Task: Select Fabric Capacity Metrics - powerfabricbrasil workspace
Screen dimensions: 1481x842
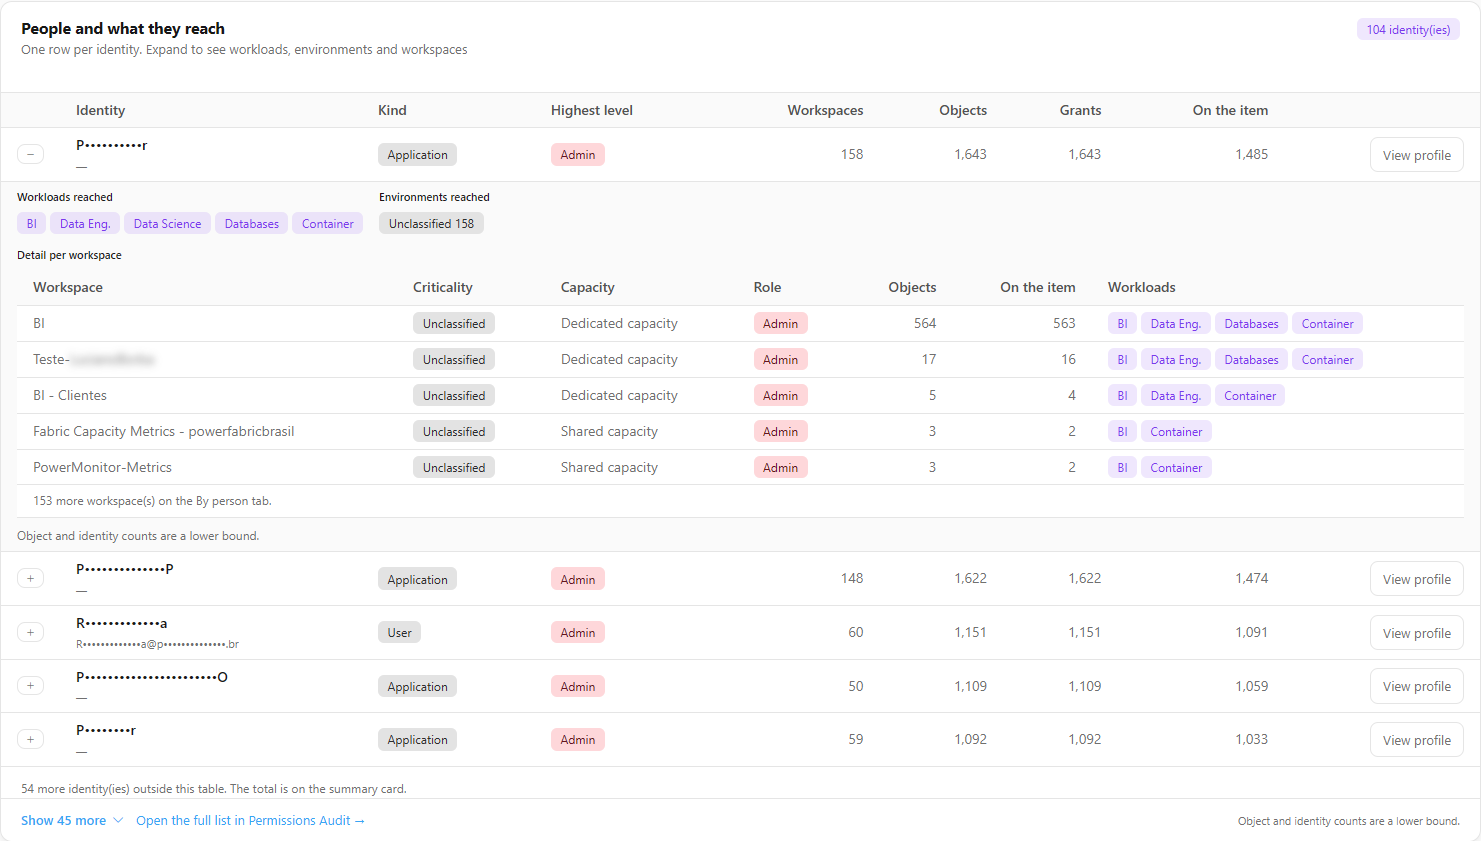Action: tap(740, 431)
